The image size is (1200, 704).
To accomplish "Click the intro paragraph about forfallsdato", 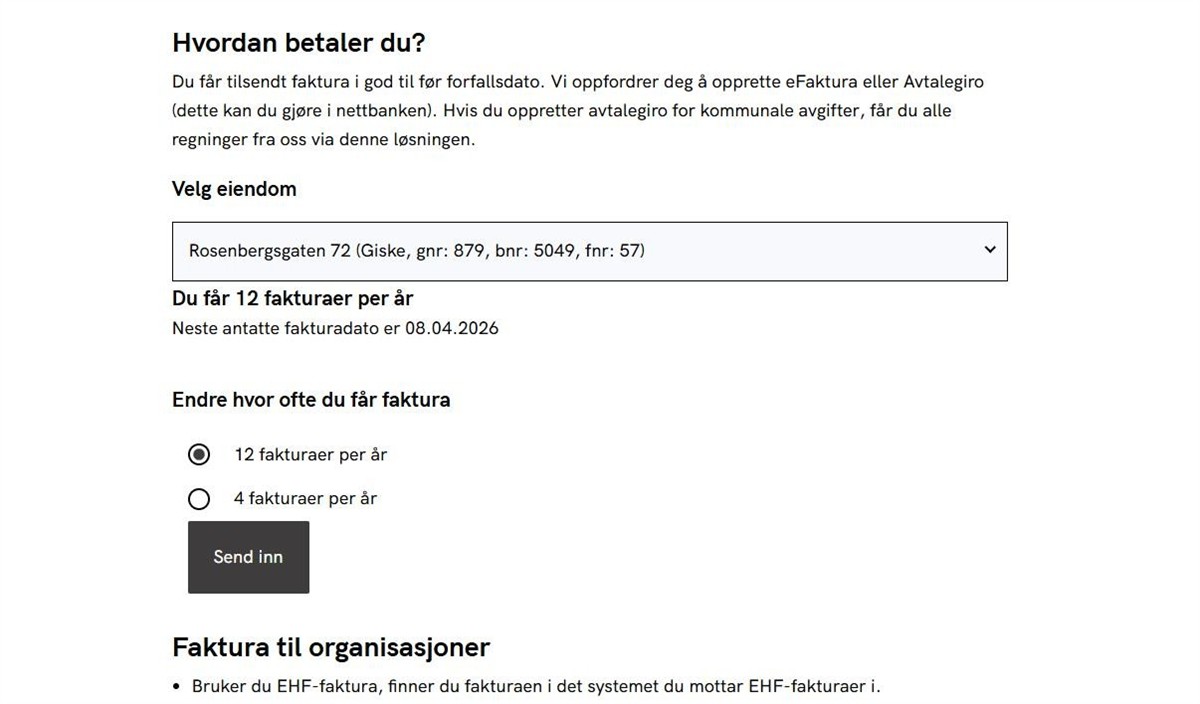I will click(x=577, y=111).
